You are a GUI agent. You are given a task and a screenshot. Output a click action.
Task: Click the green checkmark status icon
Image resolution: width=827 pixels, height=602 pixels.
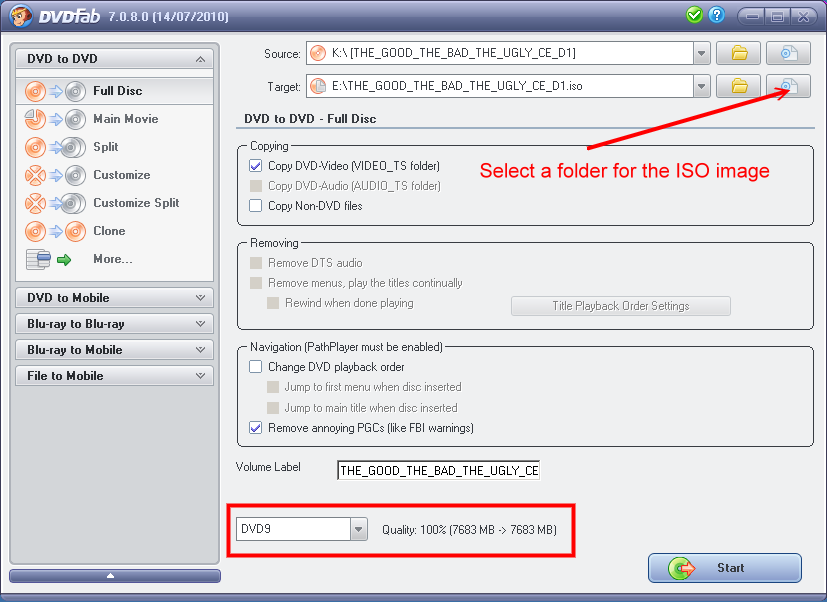point(695,15)
